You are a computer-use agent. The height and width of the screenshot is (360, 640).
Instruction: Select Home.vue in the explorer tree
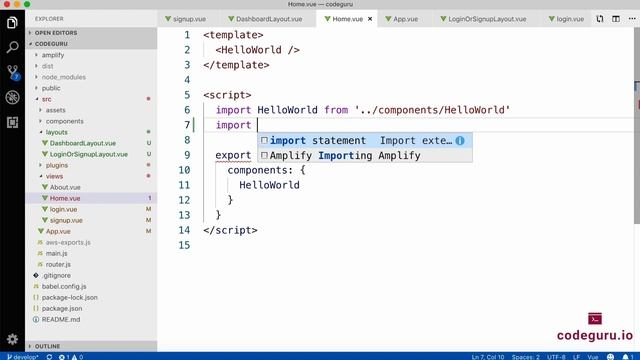[x=91, y=198]
